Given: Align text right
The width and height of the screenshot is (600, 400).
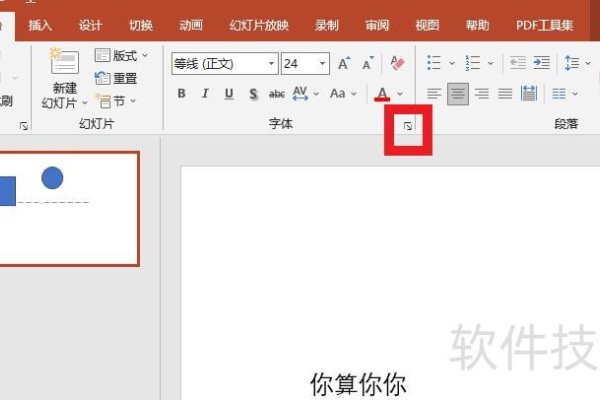Looking at the screenshot, I should 481,93.
